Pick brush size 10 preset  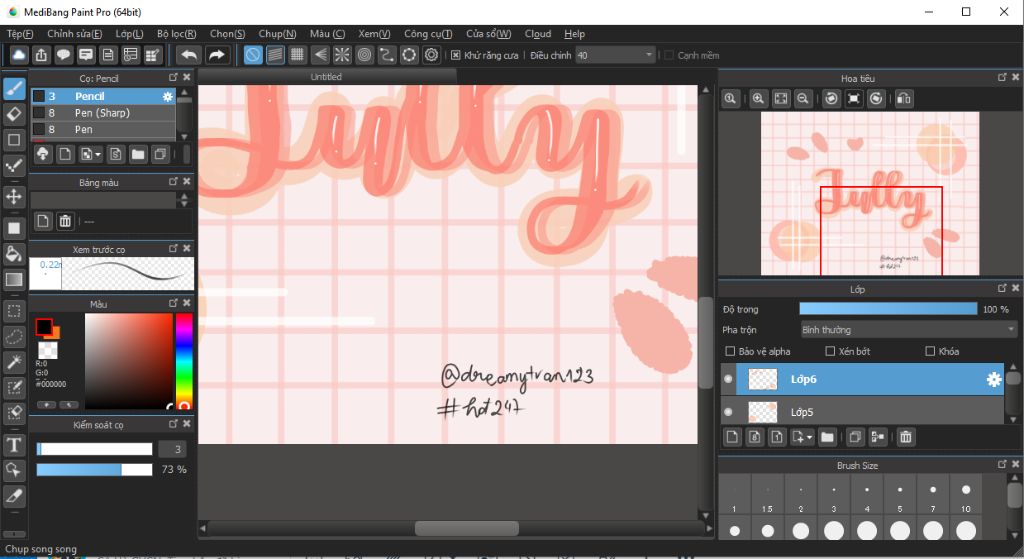pos(966,496)
